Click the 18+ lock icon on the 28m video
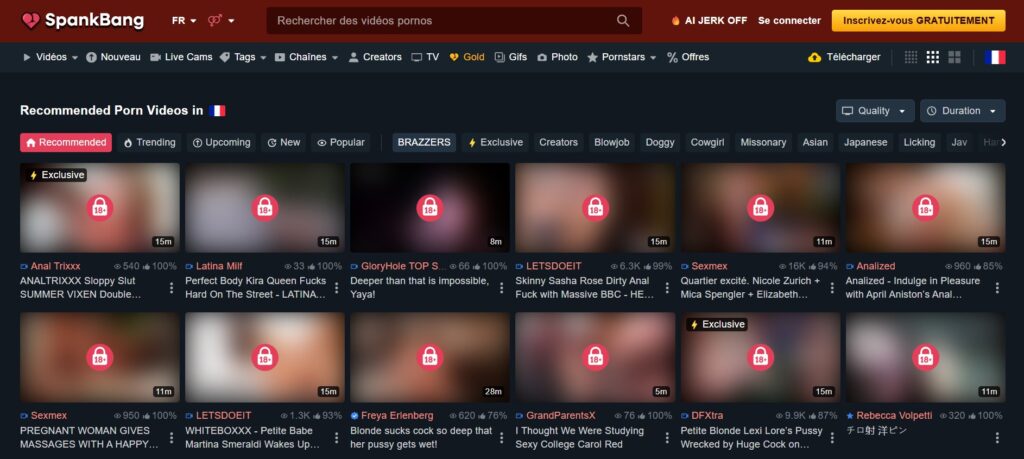1024x459 pixels. click(x=430, y=358)
